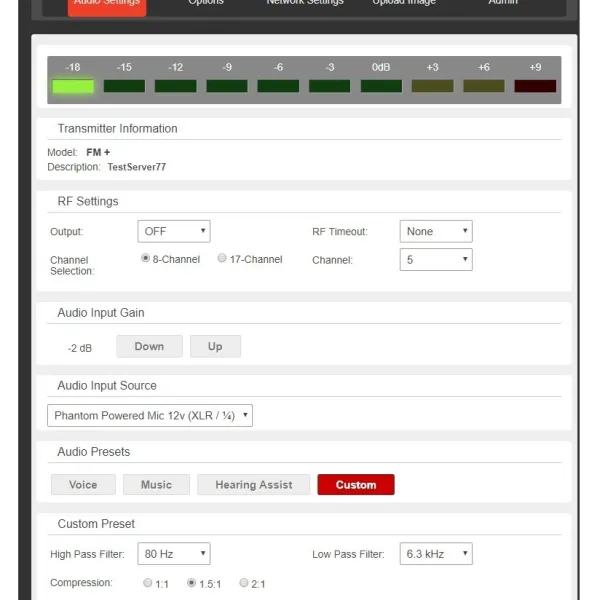Image resolution: width=600 pixels, height=600 pixels.
Task: Click the red Custom preset button
Action: (356, 485)
